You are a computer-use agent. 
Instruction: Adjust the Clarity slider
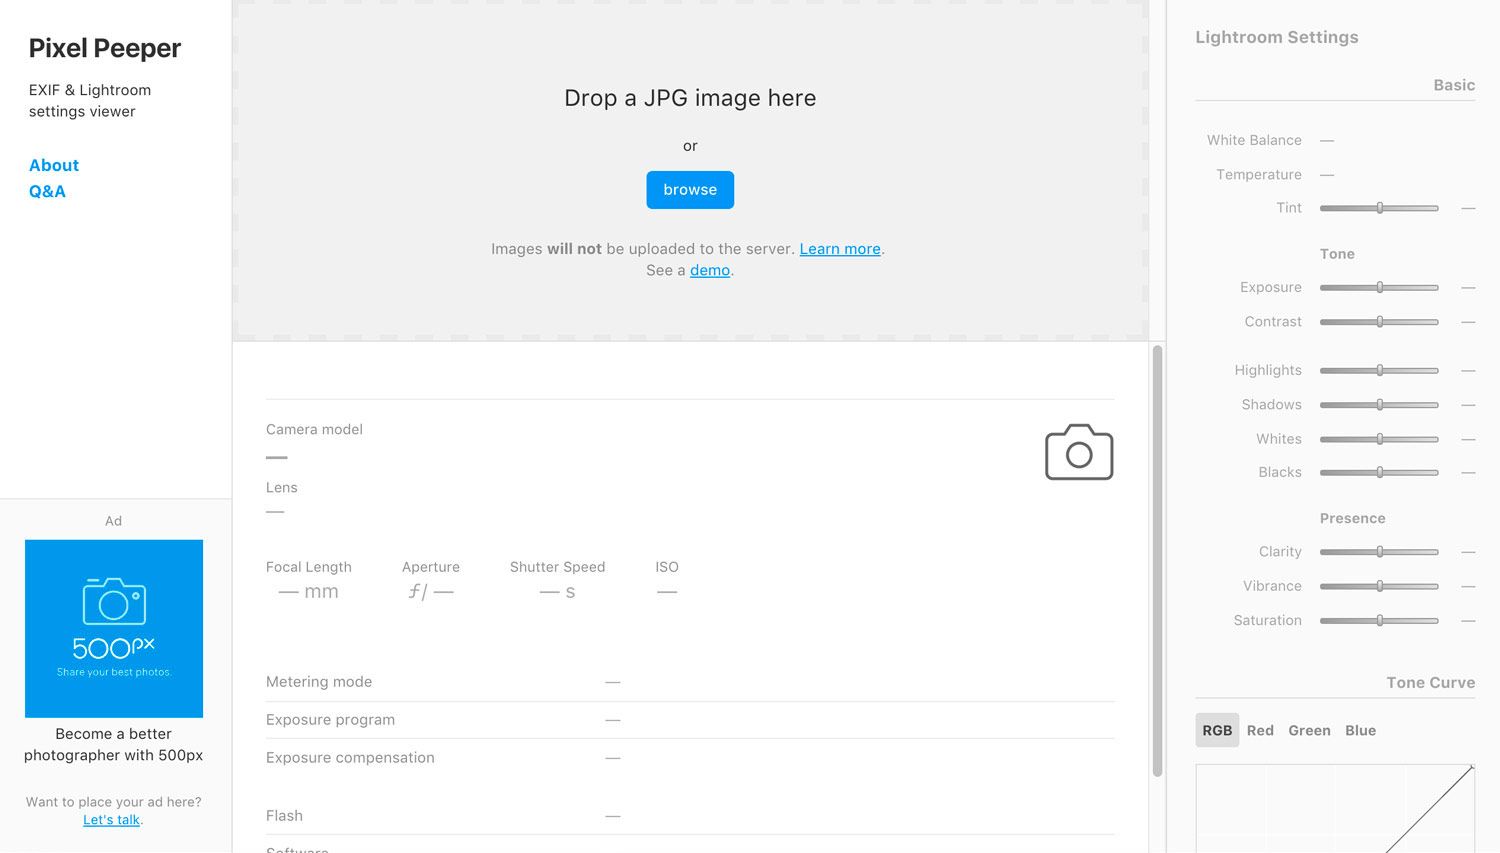click(1379, 551)
